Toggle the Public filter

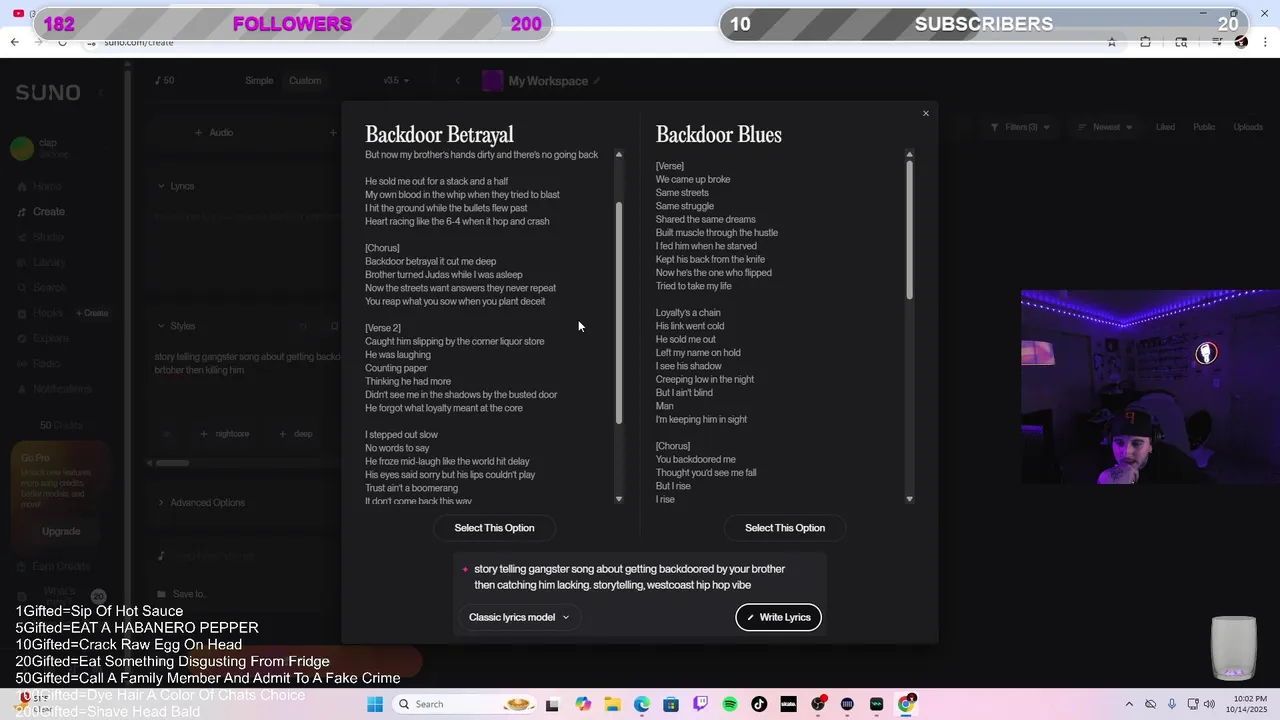1204,127
